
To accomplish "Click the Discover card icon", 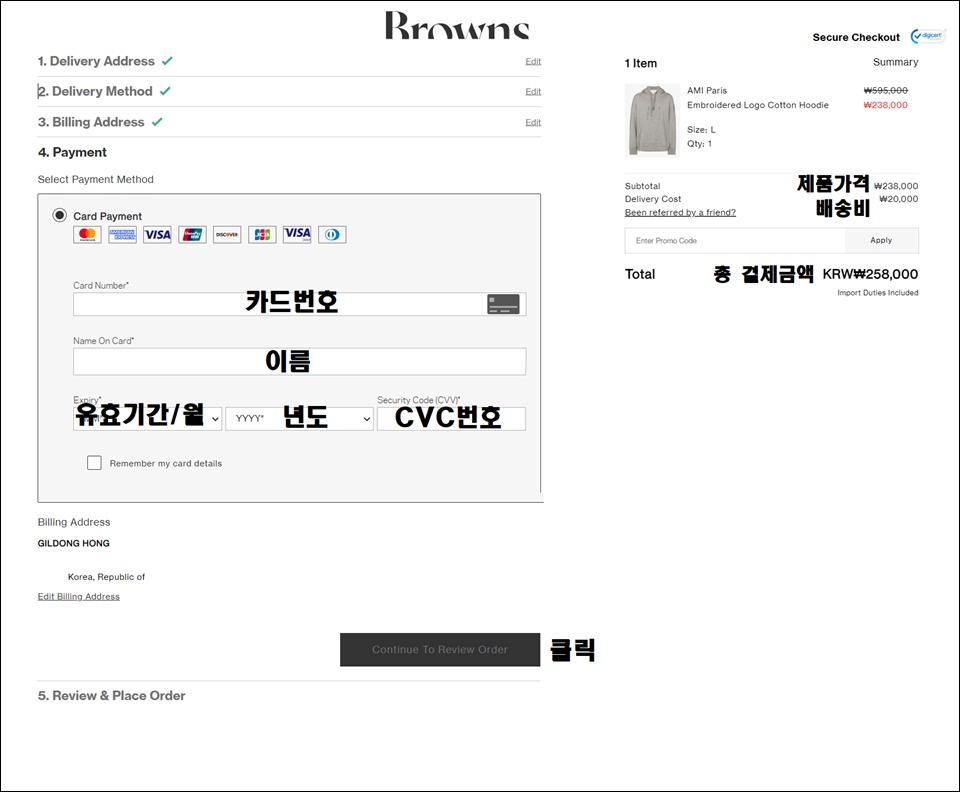I will [x=227, y=234].
